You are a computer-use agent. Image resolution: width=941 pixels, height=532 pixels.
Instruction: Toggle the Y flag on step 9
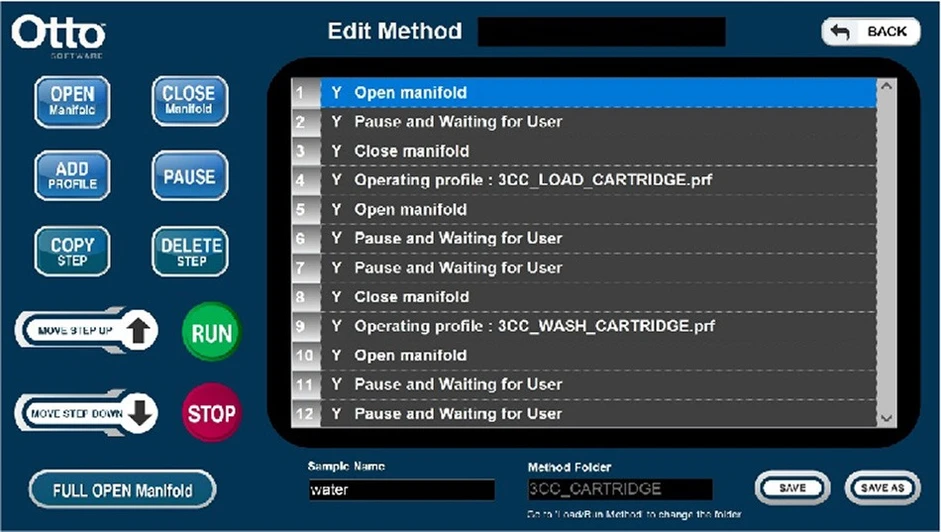[x=337, y=326]
